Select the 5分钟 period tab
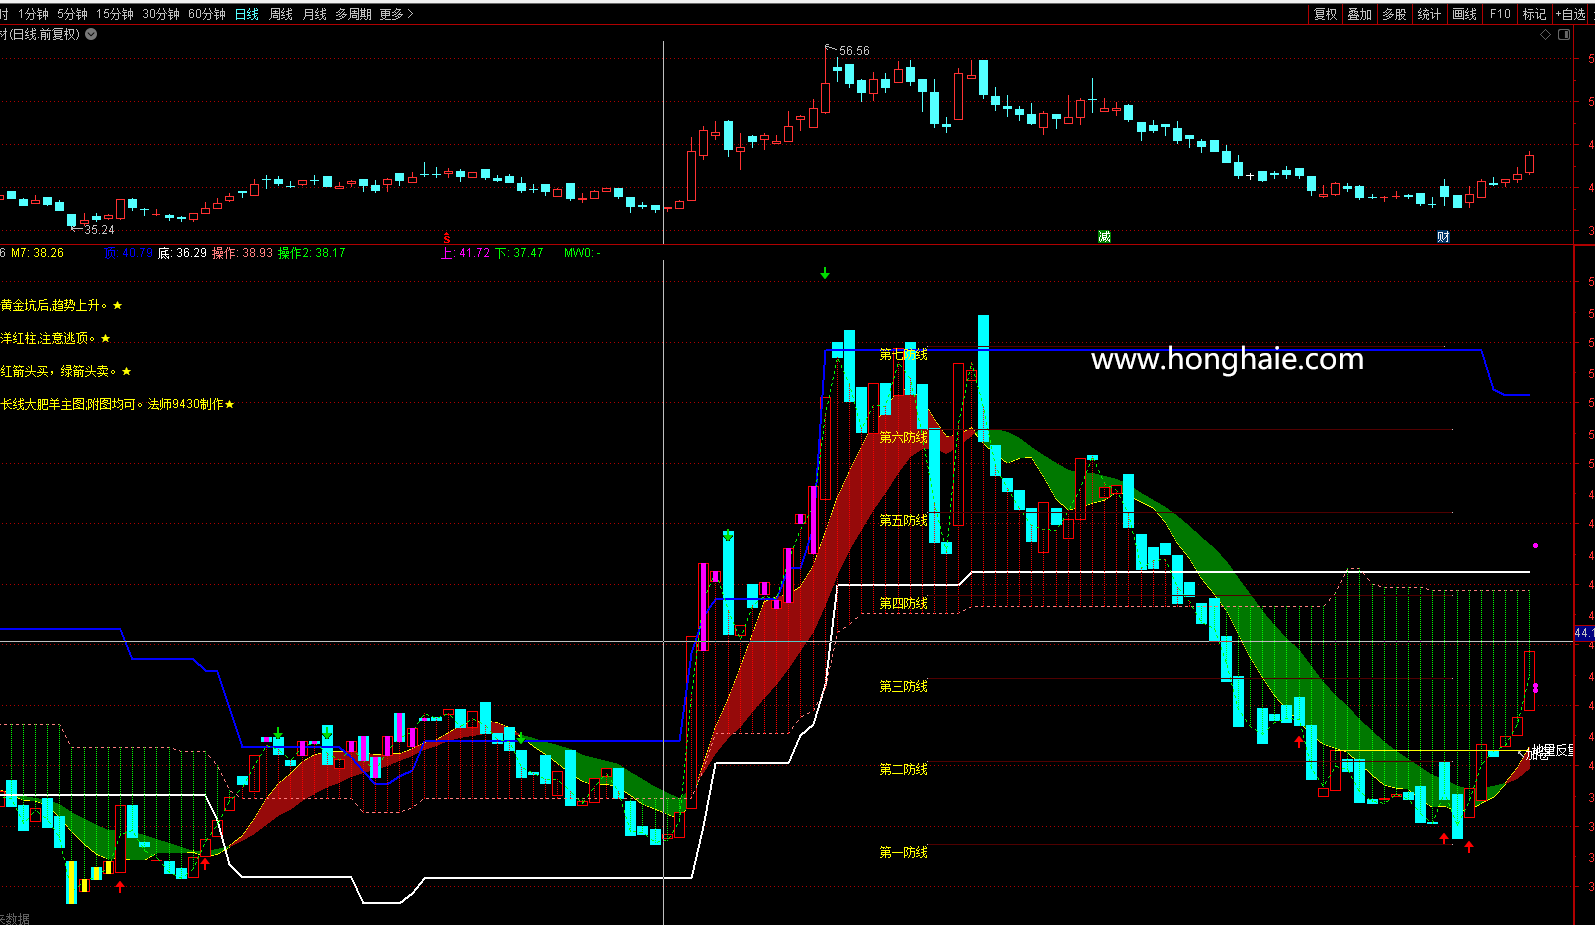 [x=72, y=14]
